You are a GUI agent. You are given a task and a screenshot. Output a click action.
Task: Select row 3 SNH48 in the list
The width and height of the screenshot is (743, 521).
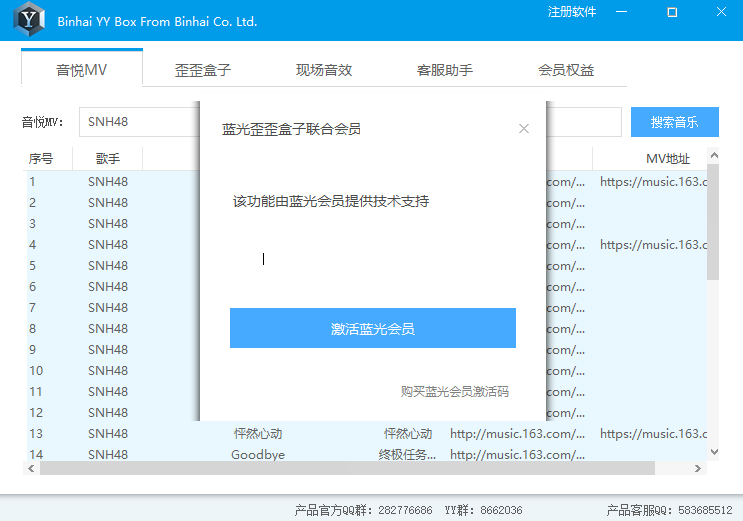pyautogui.click(x=108, y=223)
